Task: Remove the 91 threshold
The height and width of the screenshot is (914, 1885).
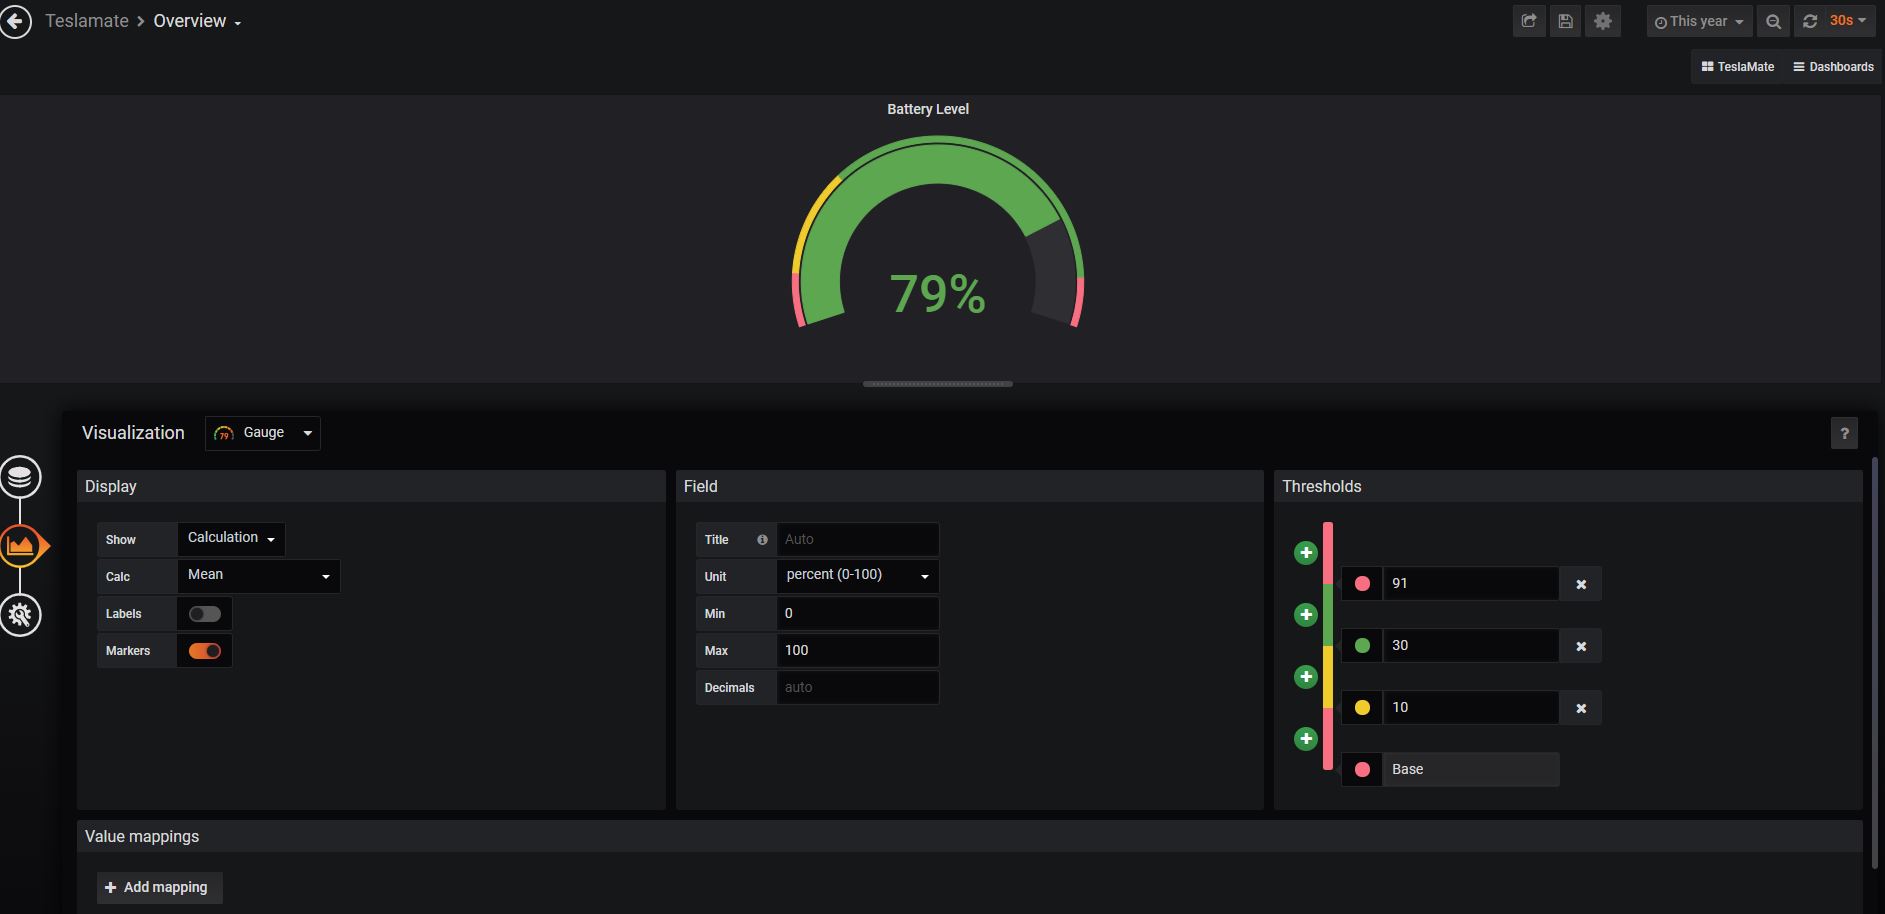Action: click(1581, 584)
